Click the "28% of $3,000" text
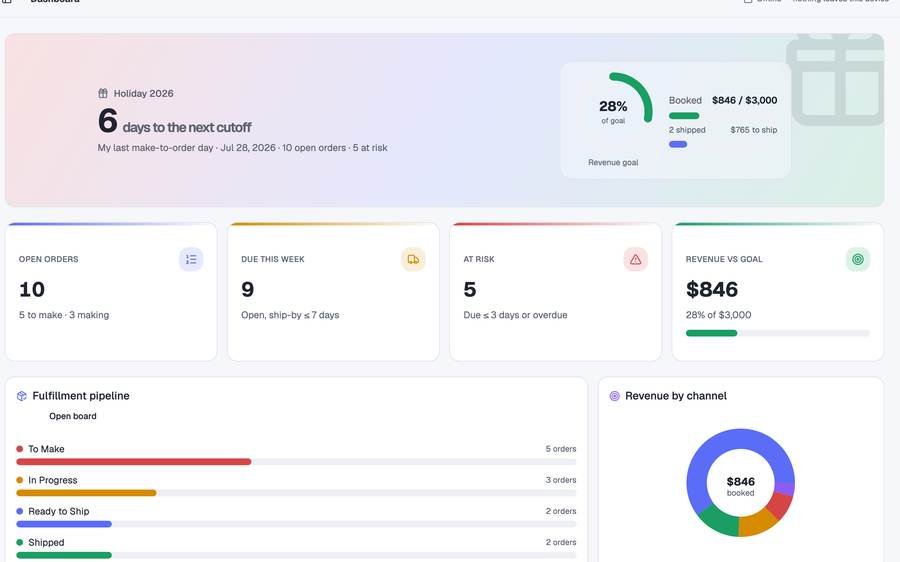900x562 pixels. (x=718, y=315)
